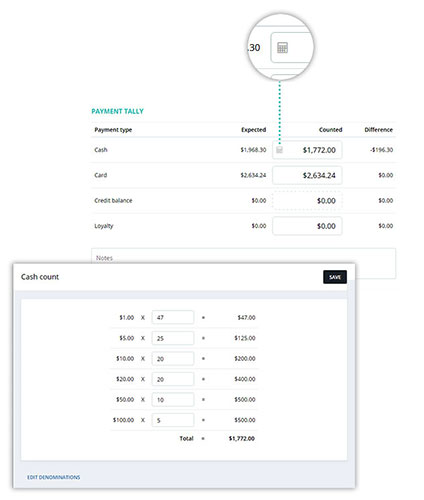Click the Loyalty row label

point(104,226)
